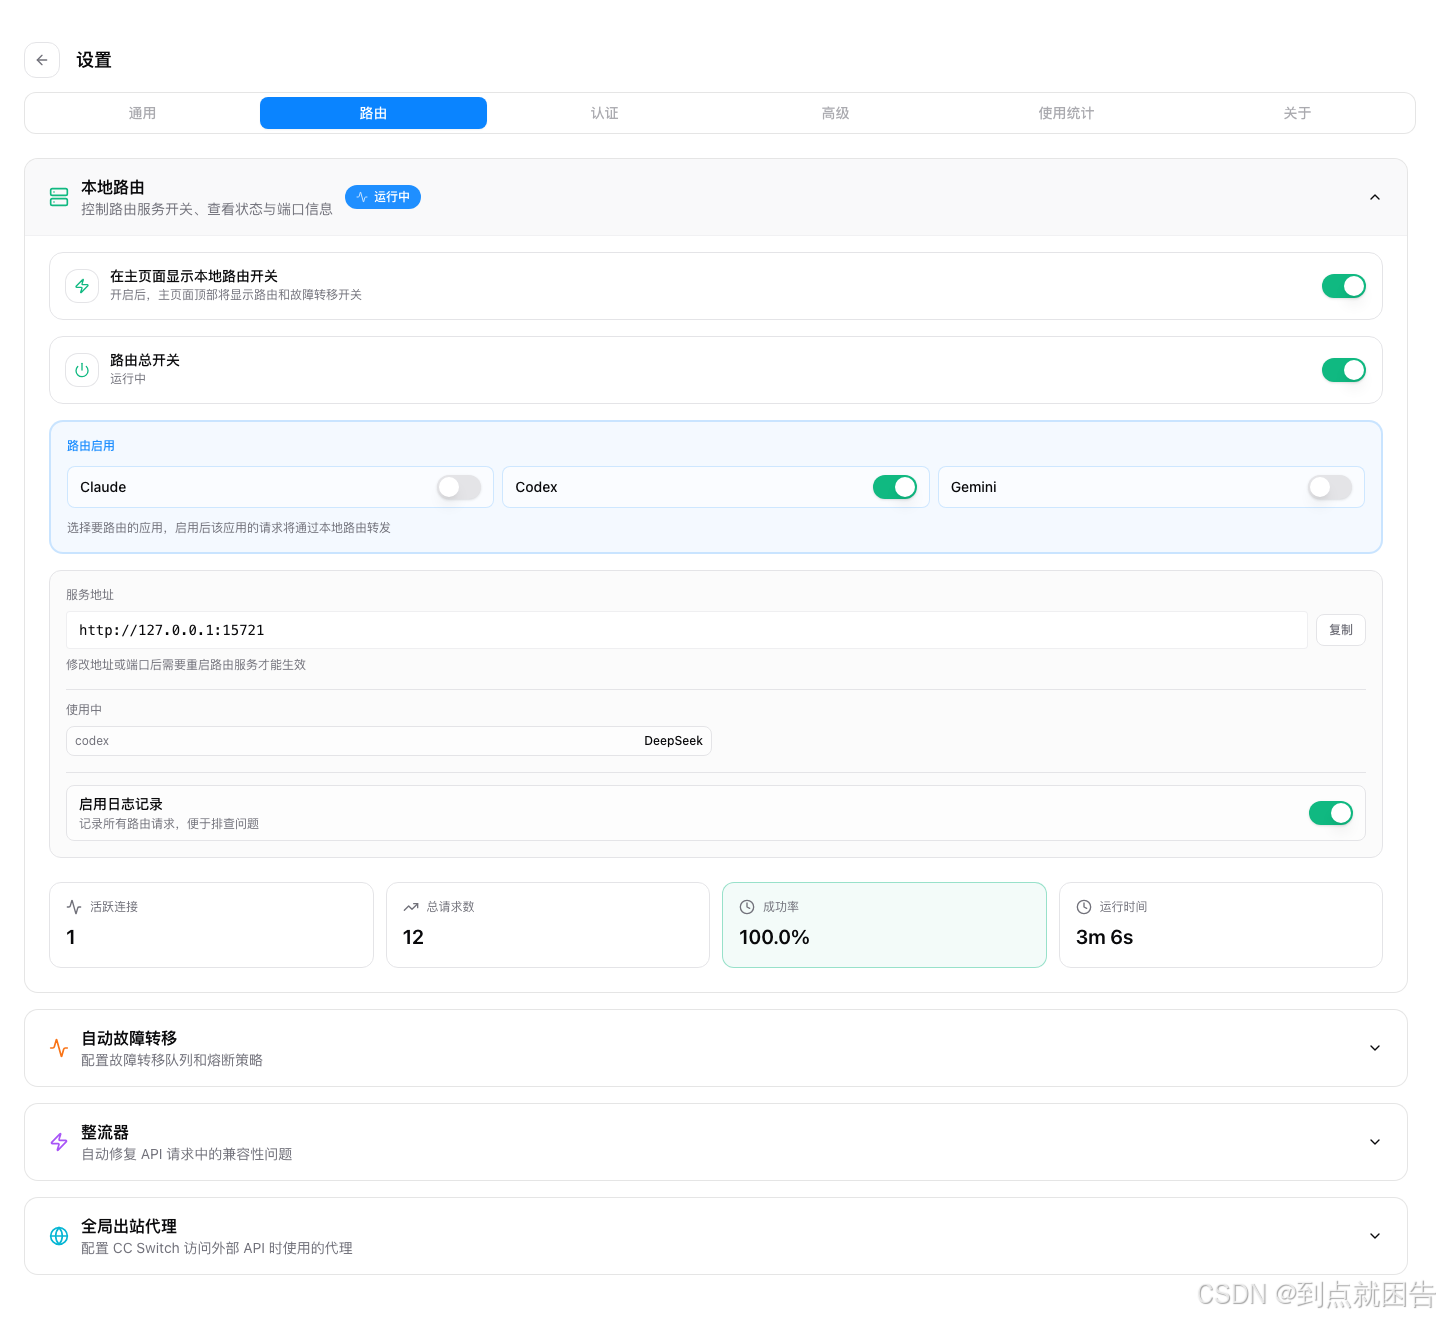Open the 认证 tab
Viewport: 1440px width, 1320px height.
click(604, 113)
